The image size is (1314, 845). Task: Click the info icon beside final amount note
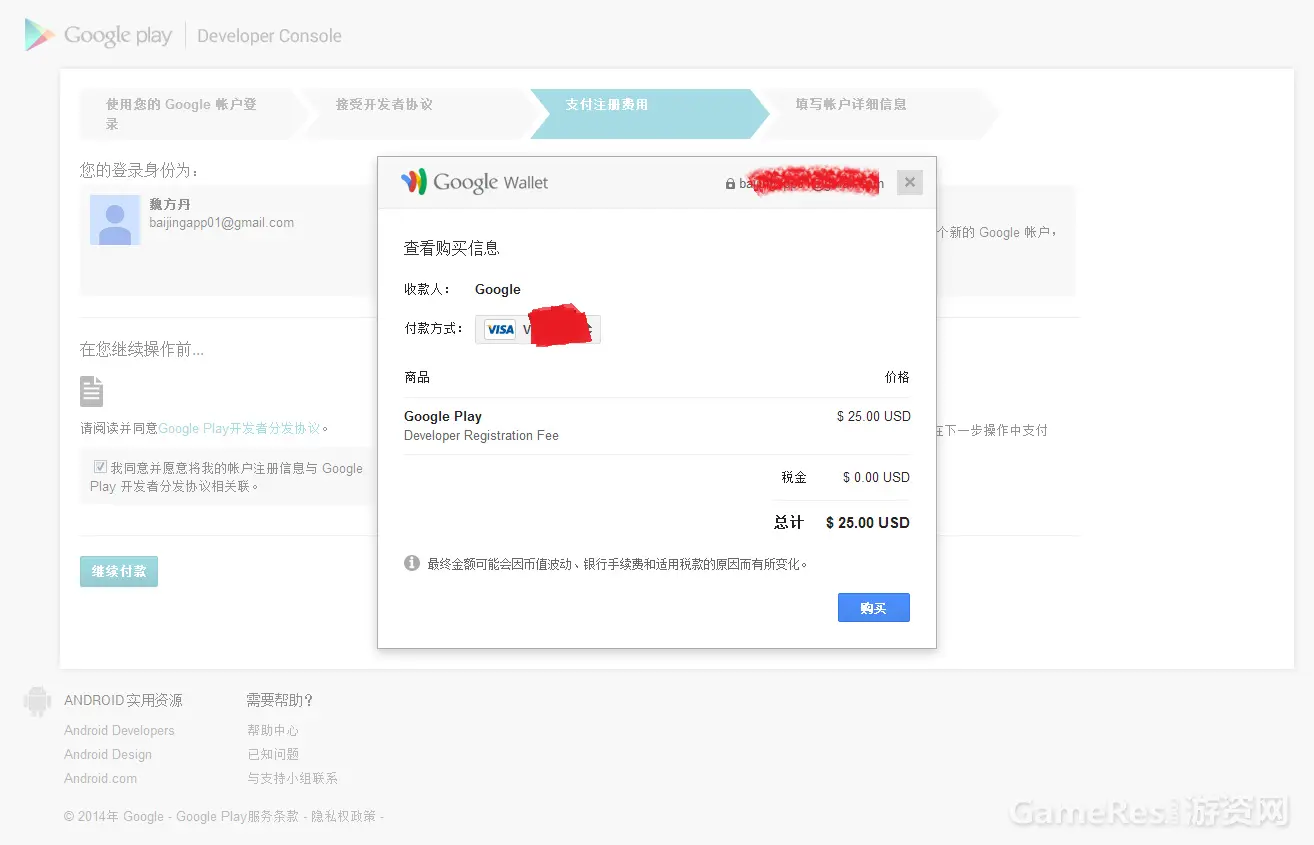pos(412,563)
